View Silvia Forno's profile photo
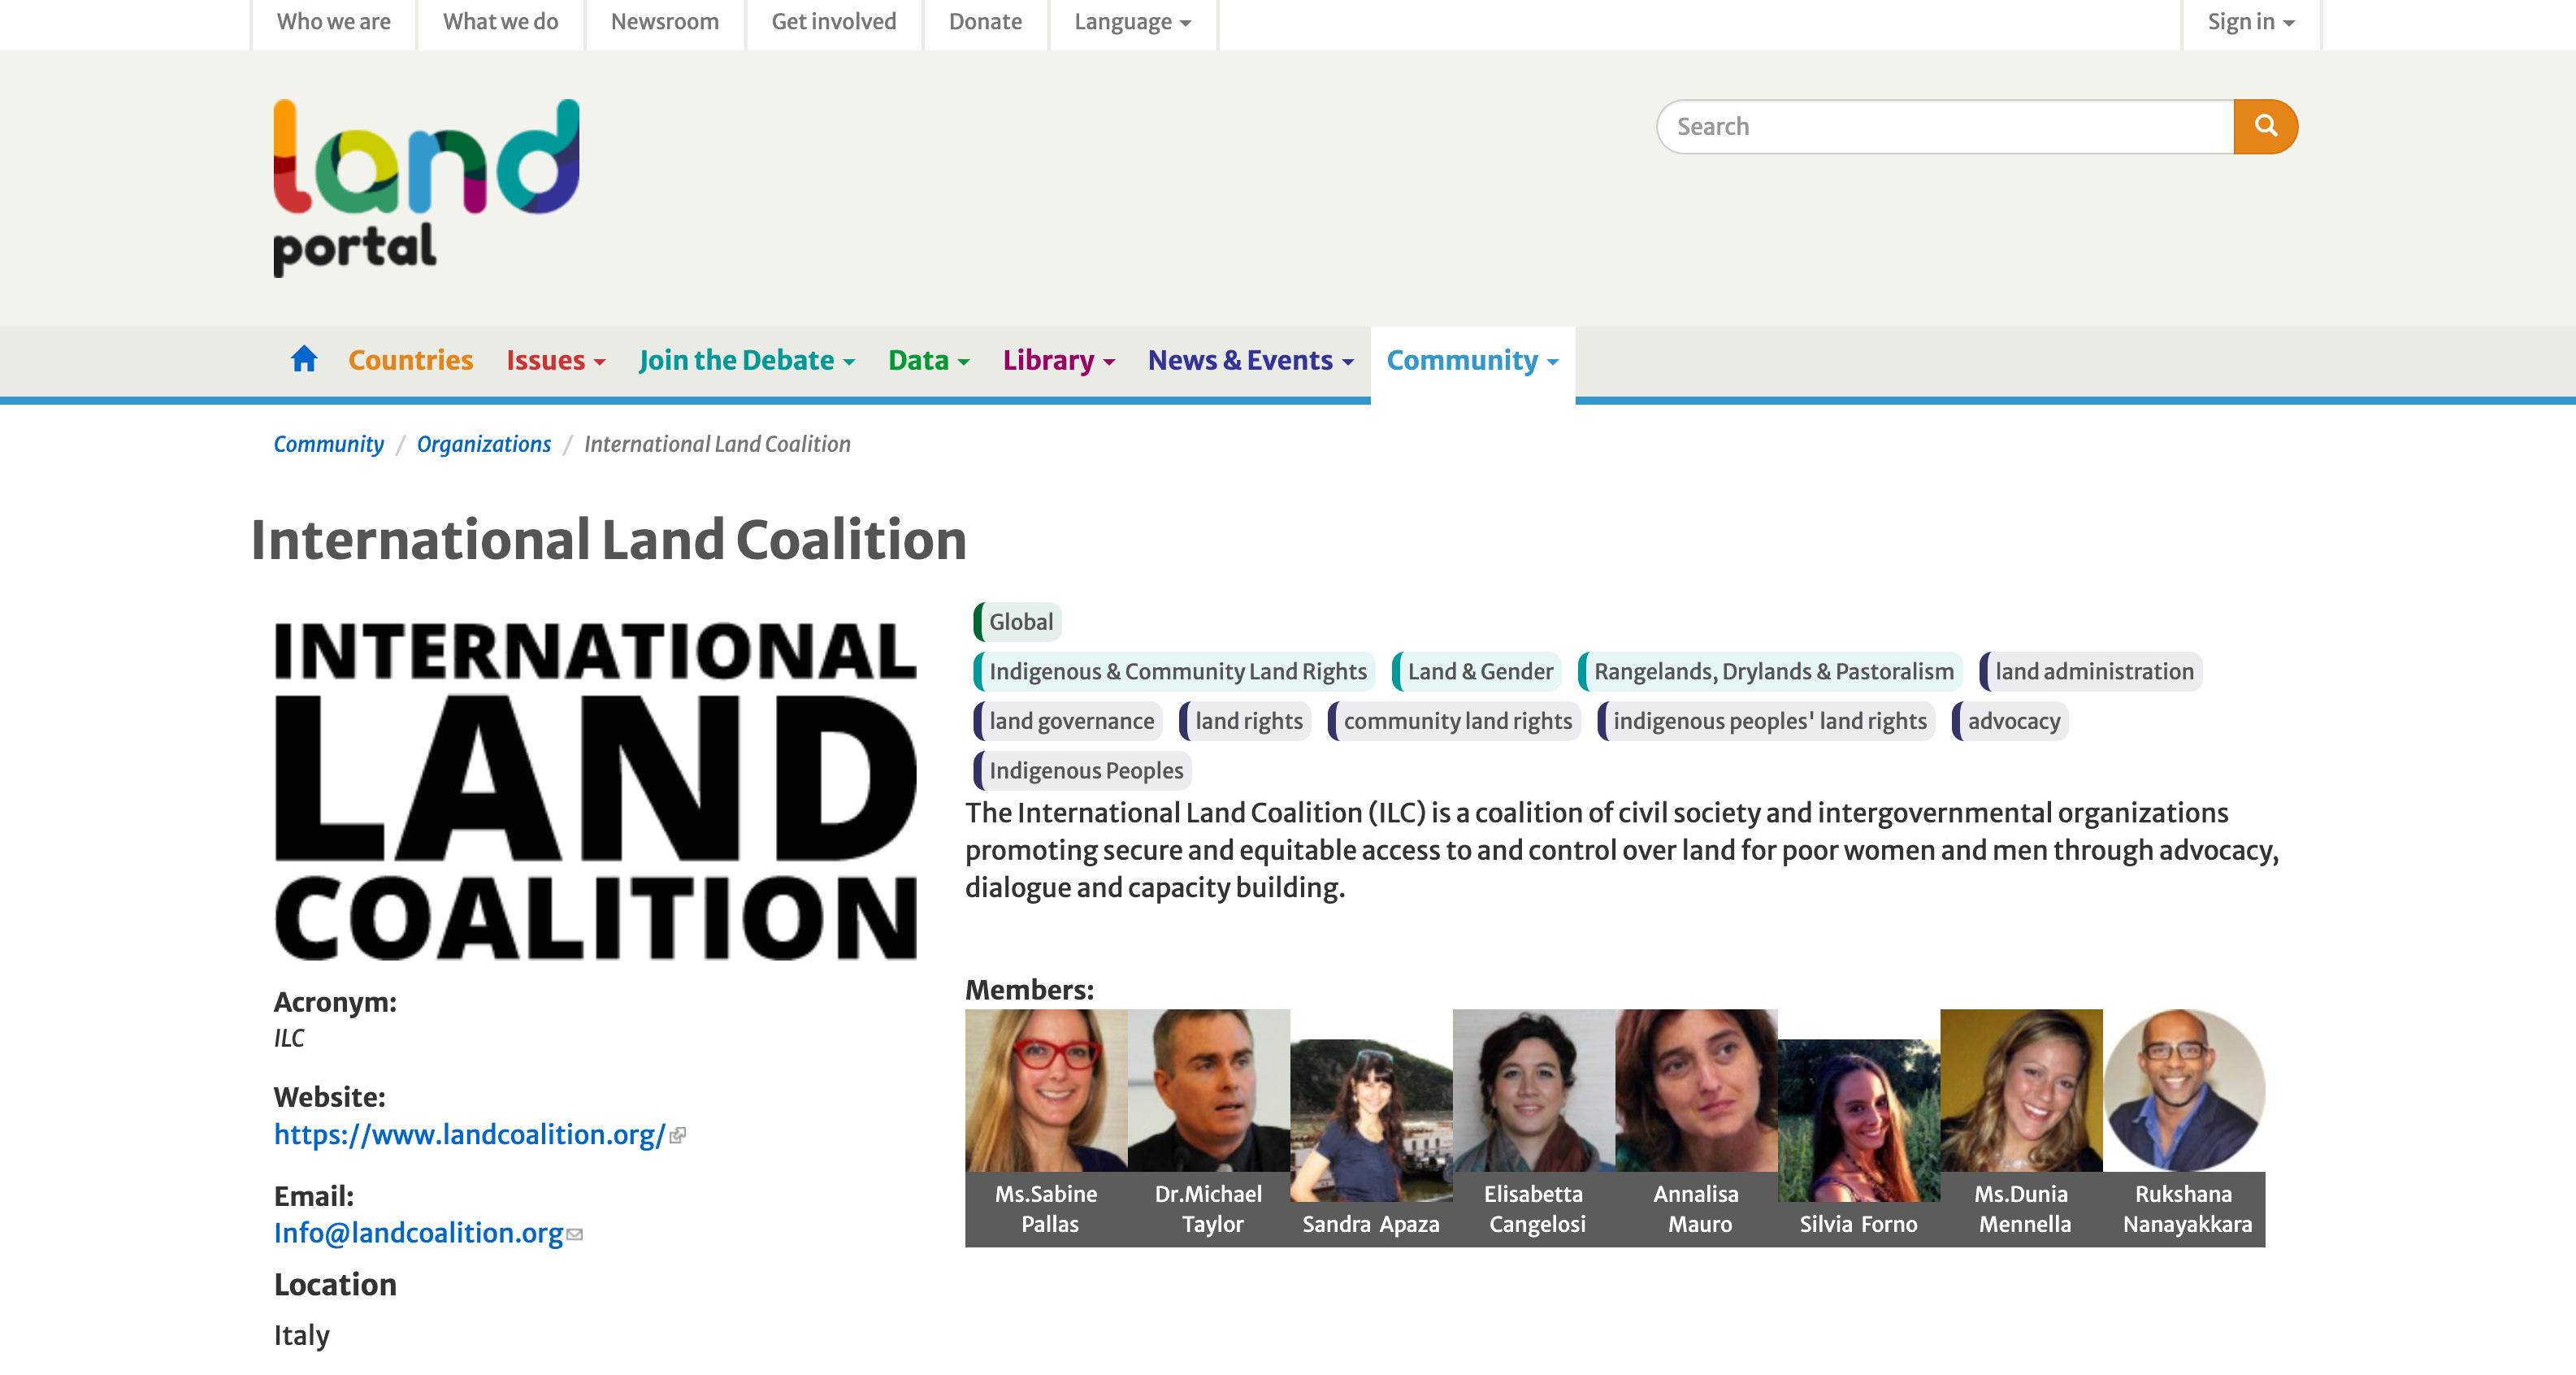The image size is (2576, 1375). coord(1859,1120)
